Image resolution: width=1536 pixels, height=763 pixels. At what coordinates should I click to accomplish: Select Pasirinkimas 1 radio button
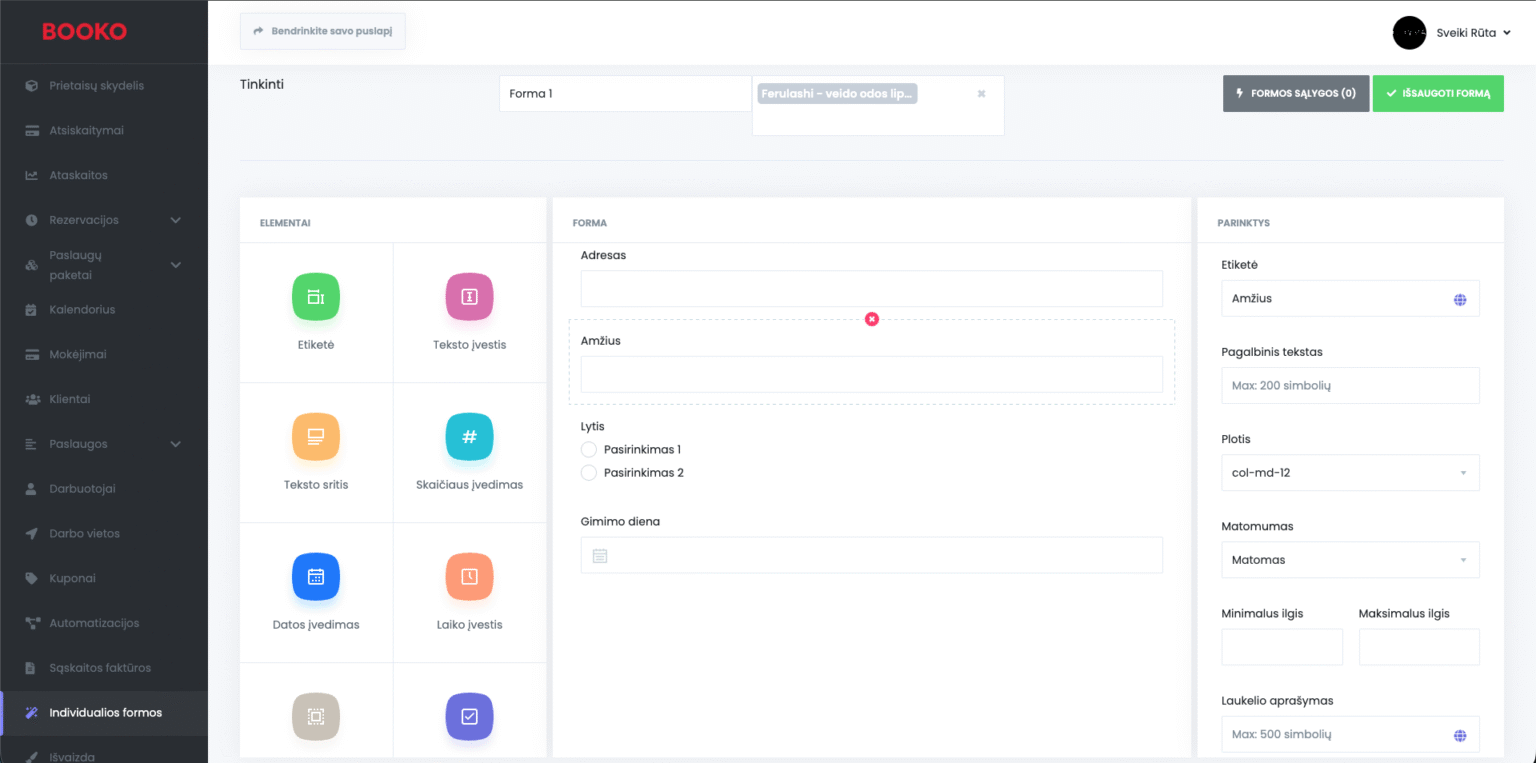click(589, 450)
